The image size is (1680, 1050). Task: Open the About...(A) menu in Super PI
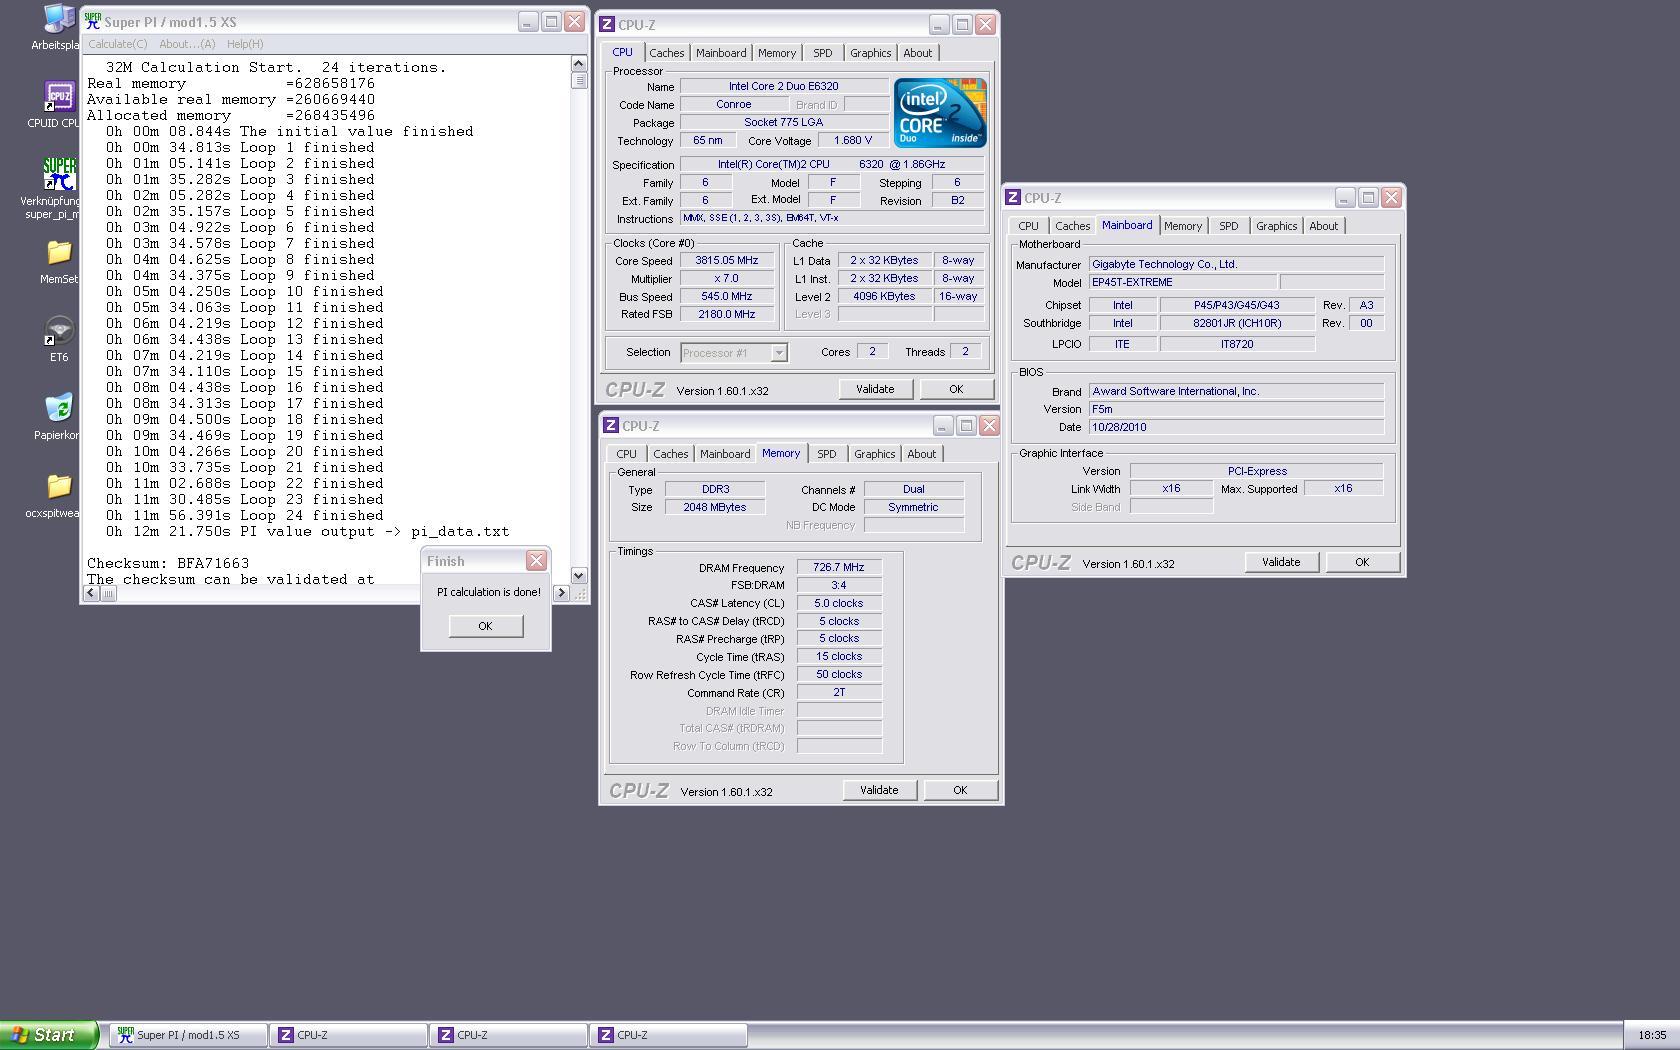[x=187, y=44]
